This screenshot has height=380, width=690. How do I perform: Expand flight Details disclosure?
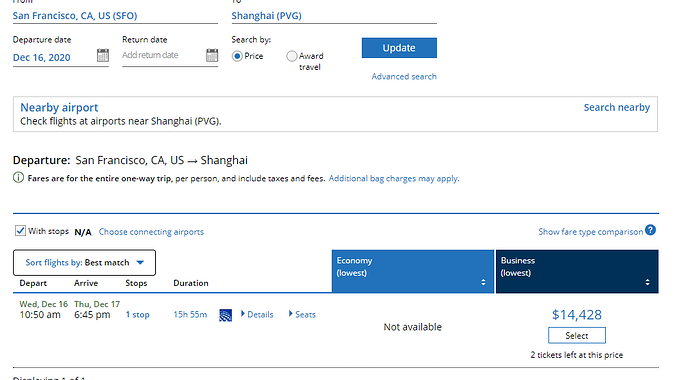pyautogui.click(x=257, y=314)
